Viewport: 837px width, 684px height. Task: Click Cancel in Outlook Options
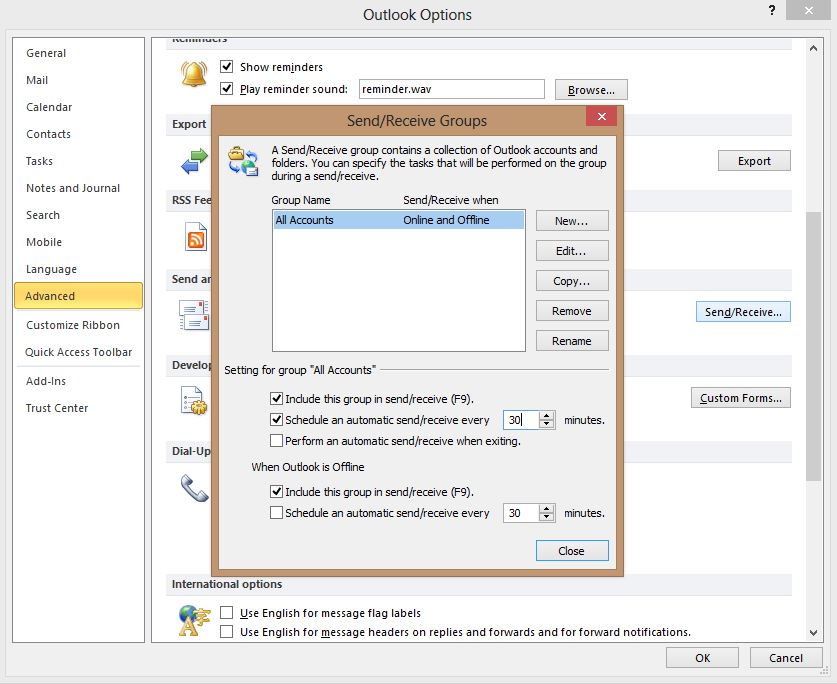(786, 658)
